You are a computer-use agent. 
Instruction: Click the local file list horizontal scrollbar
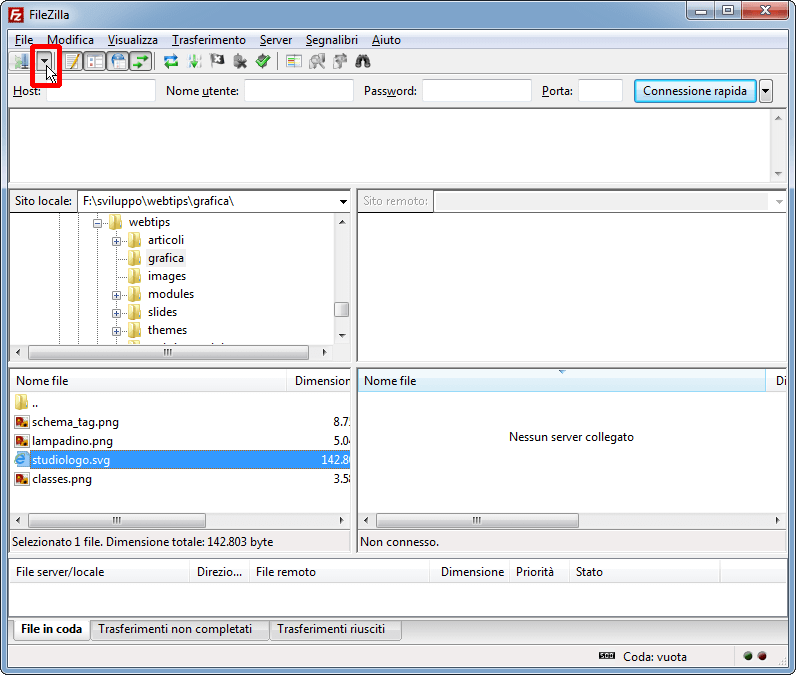(x=115, y=520)
